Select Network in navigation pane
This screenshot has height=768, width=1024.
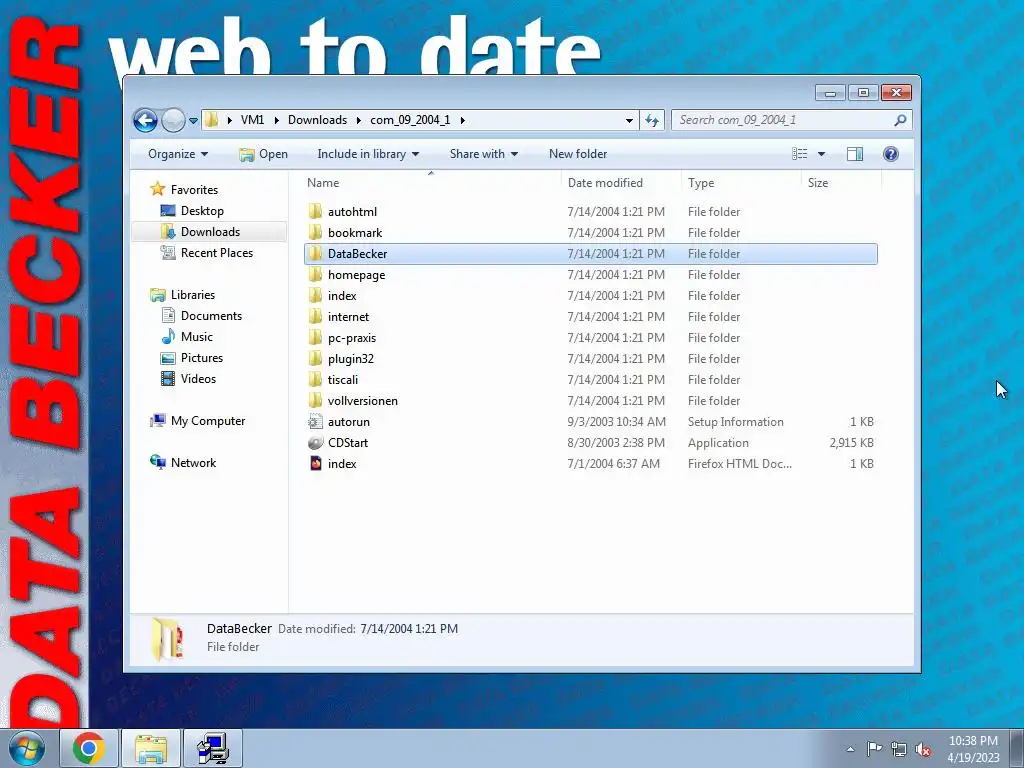(x=193, y=463)
